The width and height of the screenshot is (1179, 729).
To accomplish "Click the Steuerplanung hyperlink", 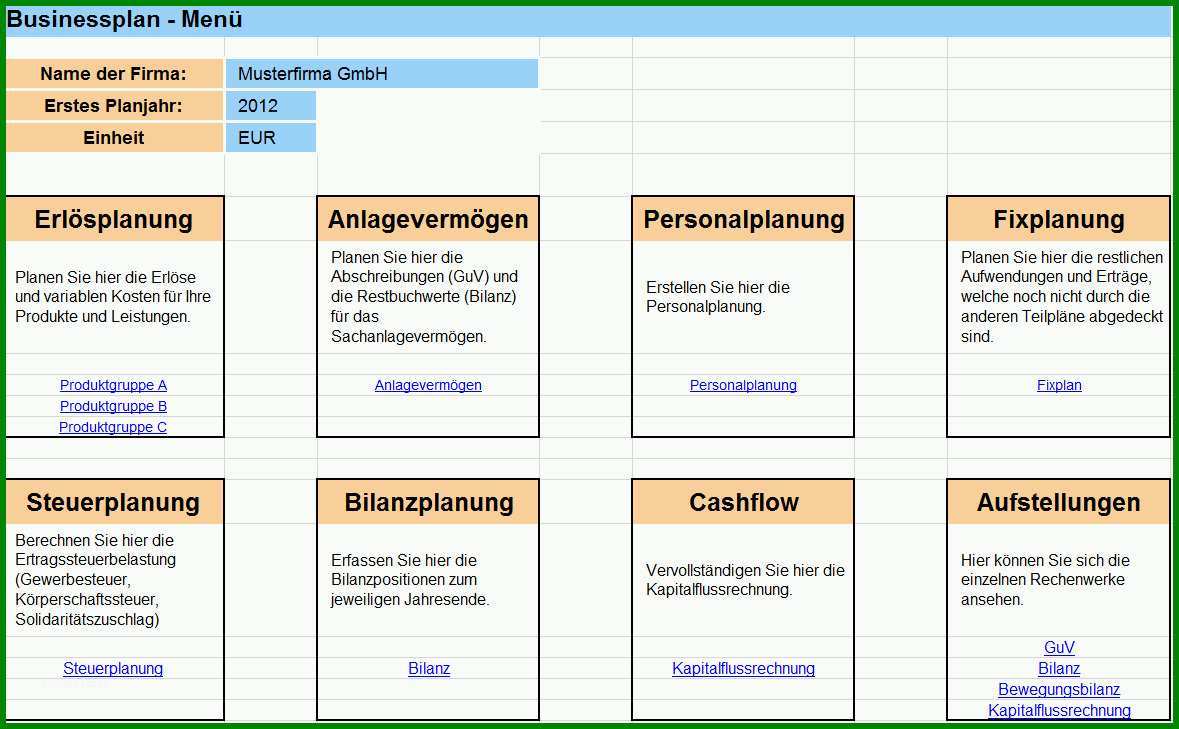I will click(x=113, y=668).
